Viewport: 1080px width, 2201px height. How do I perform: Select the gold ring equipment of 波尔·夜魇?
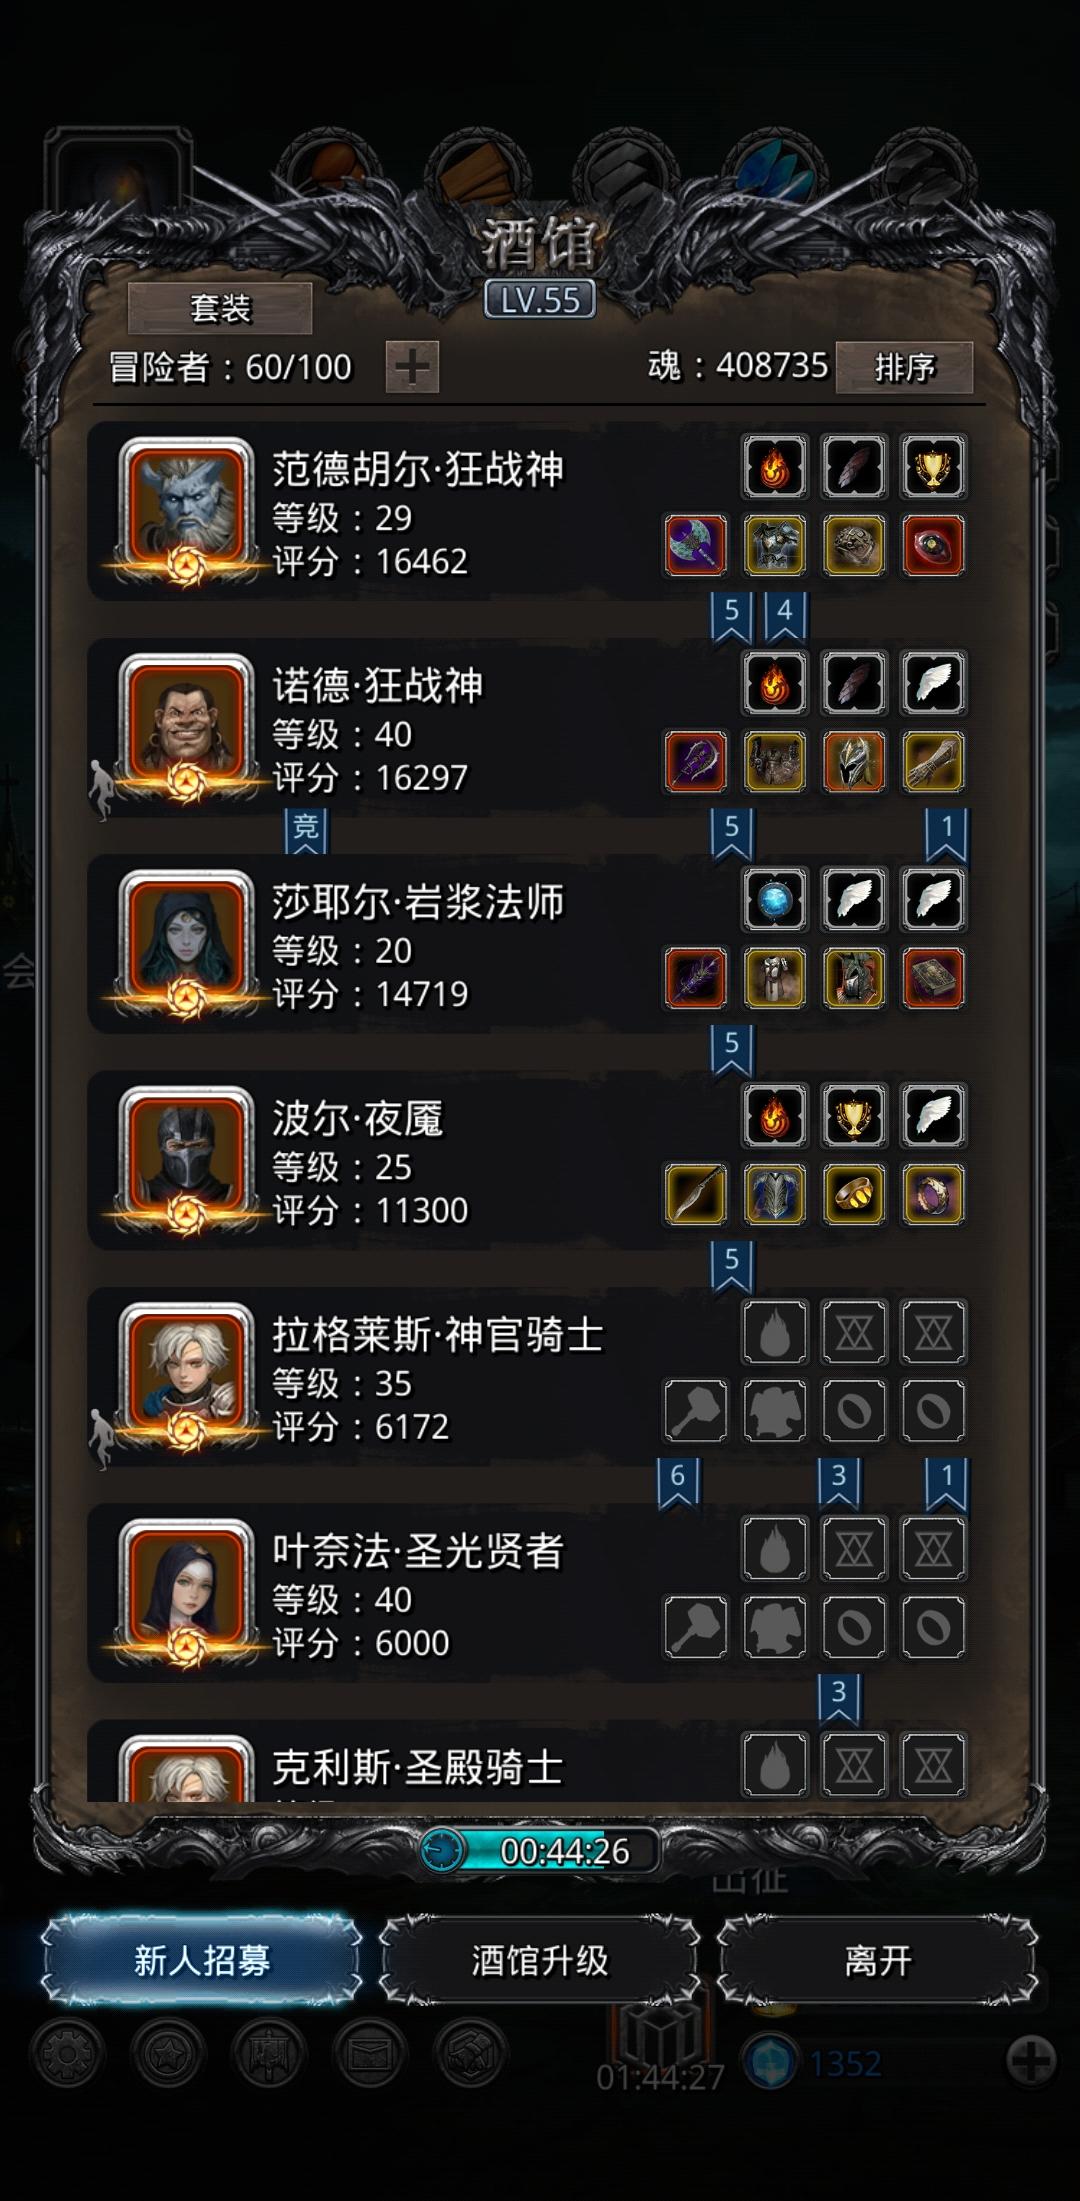[854, 1194]
